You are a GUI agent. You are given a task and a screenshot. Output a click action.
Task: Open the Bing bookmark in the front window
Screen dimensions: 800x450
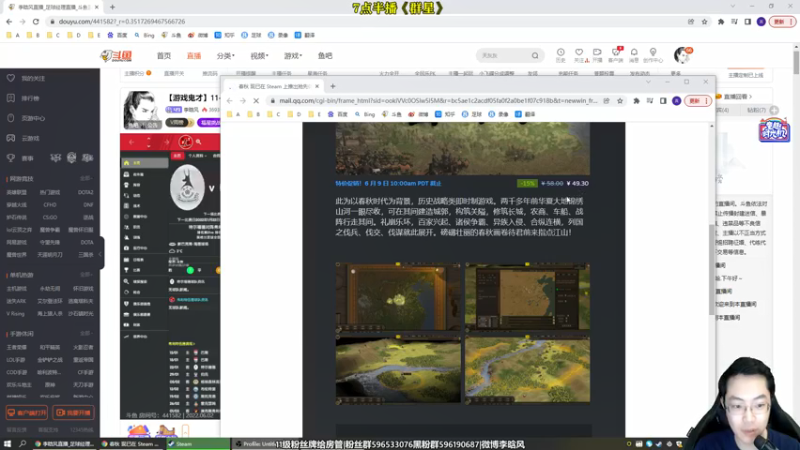[x=365, y=114]
